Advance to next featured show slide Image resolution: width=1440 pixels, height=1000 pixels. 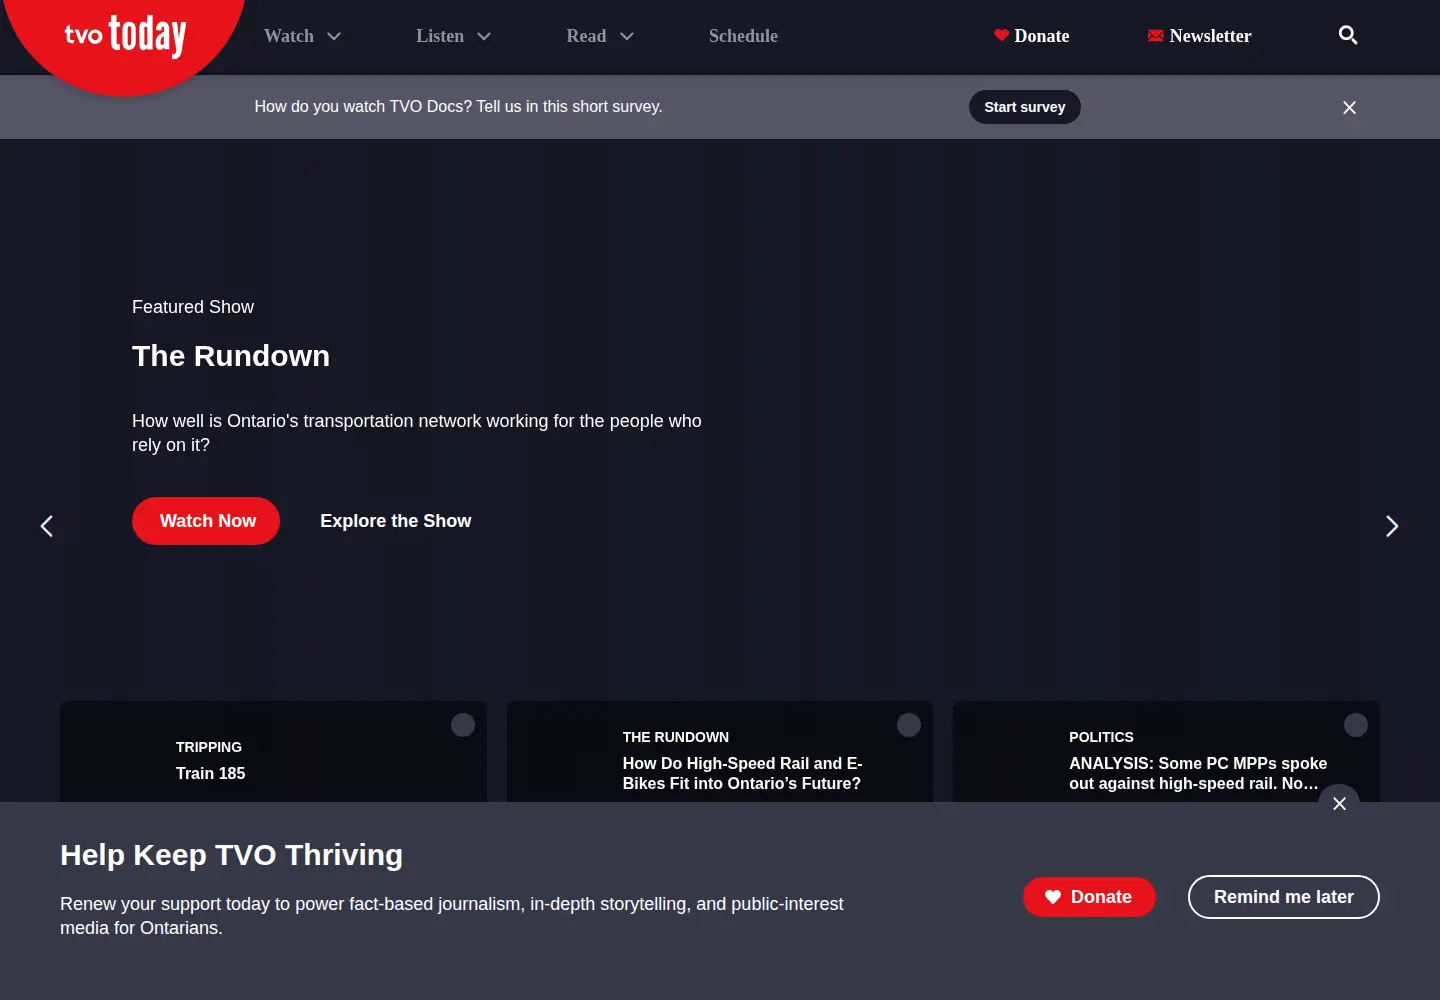click(x=1392, y=526)
